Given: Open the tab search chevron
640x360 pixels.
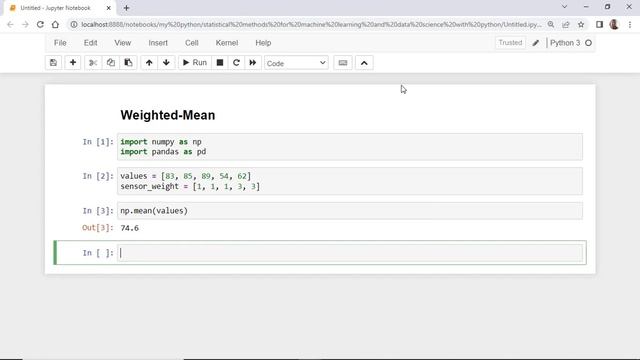Looking at the screenshot, I should 564,7.
